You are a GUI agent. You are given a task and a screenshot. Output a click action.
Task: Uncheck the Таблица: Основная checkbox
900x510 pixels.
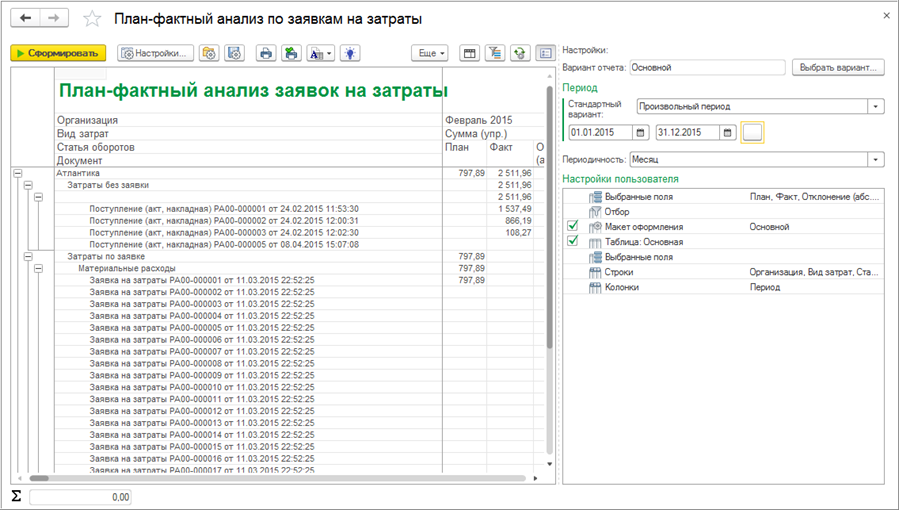point(573,241)
